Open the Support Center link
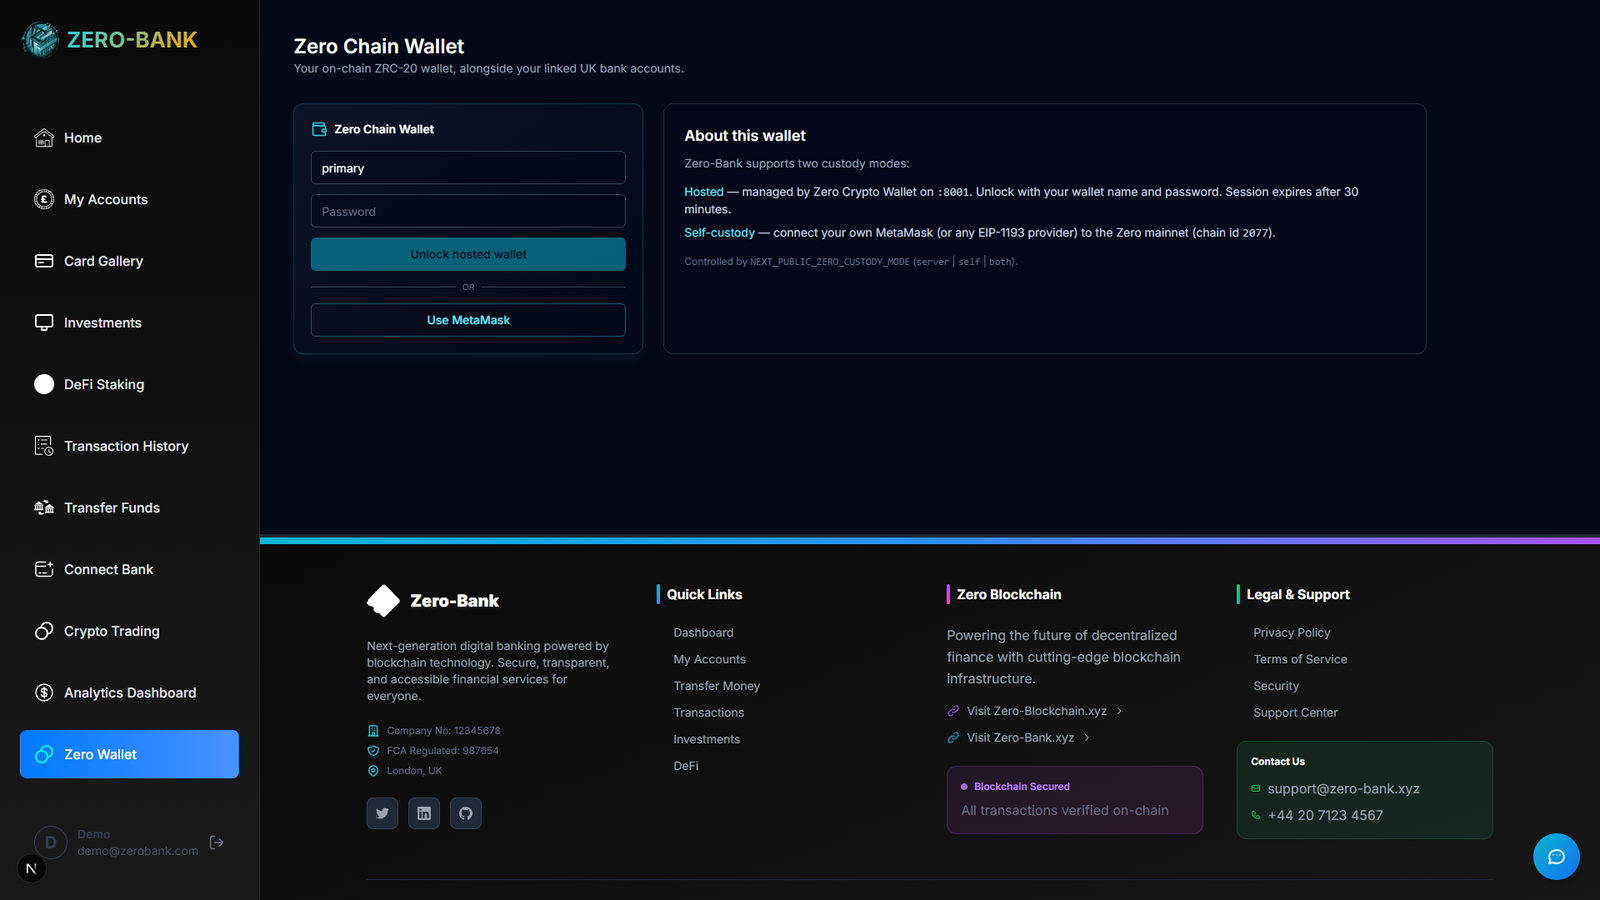This screenshot has width=1600, height=900. tap(1295, 713)
